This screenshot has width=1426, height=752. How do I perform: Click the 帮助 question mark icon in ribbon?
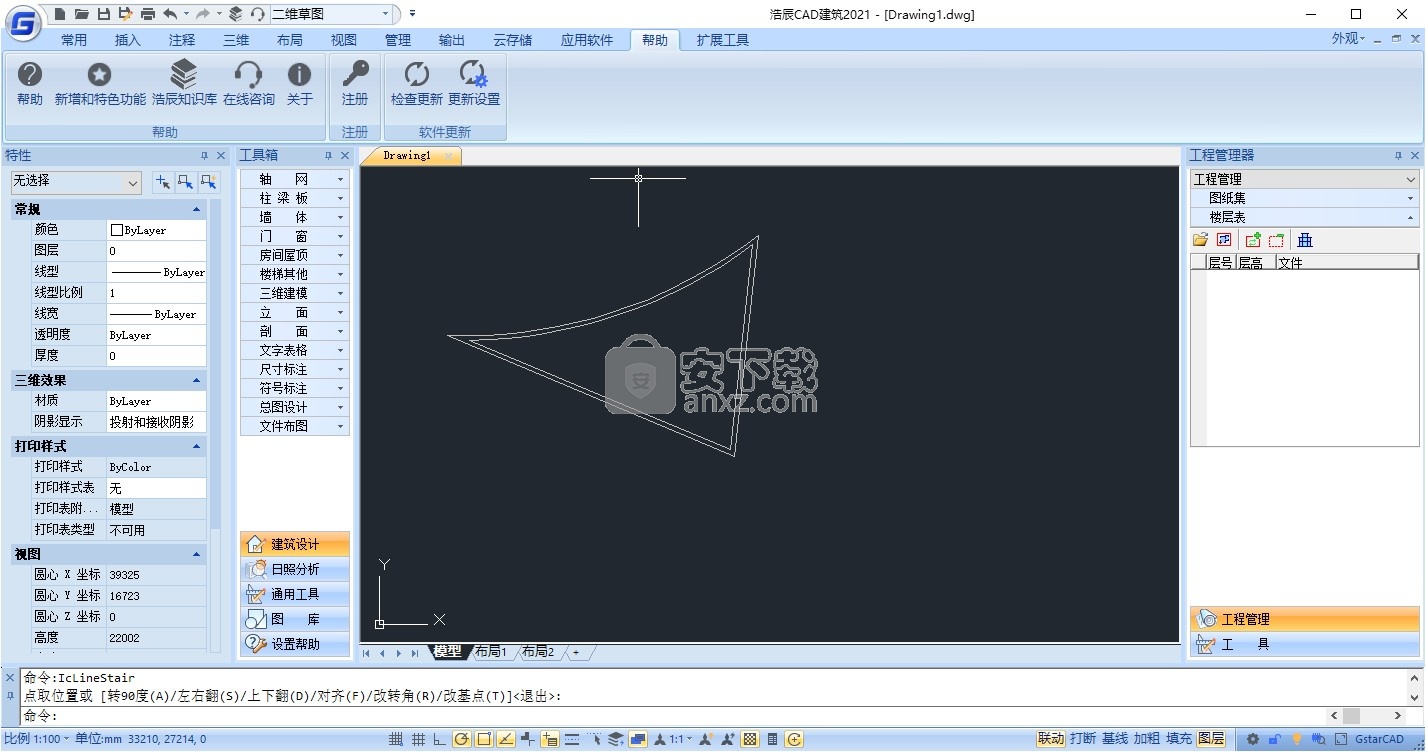coord(30,84)
